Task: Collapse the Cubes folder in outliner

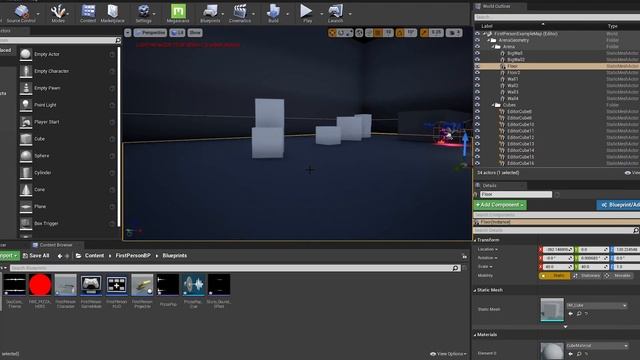Action: [493, 105]
